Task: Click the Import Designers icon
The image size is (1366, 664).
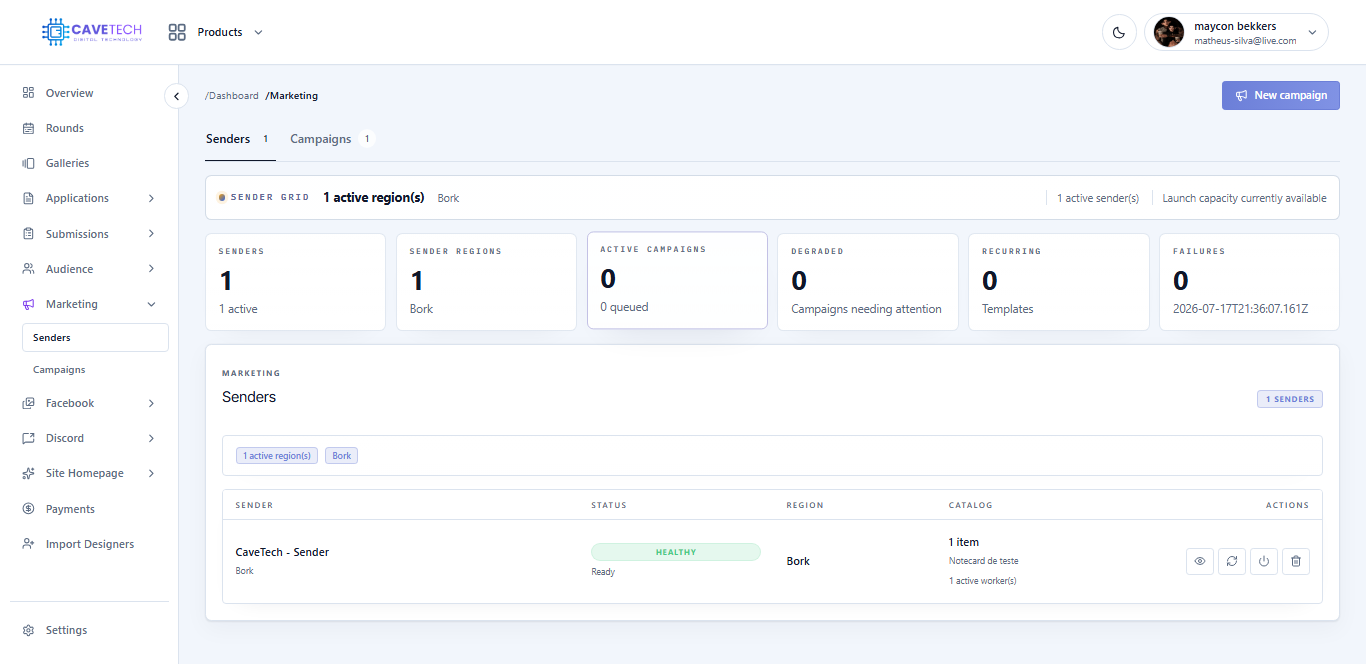Action: pyautogui.click(x=28, y=544)
